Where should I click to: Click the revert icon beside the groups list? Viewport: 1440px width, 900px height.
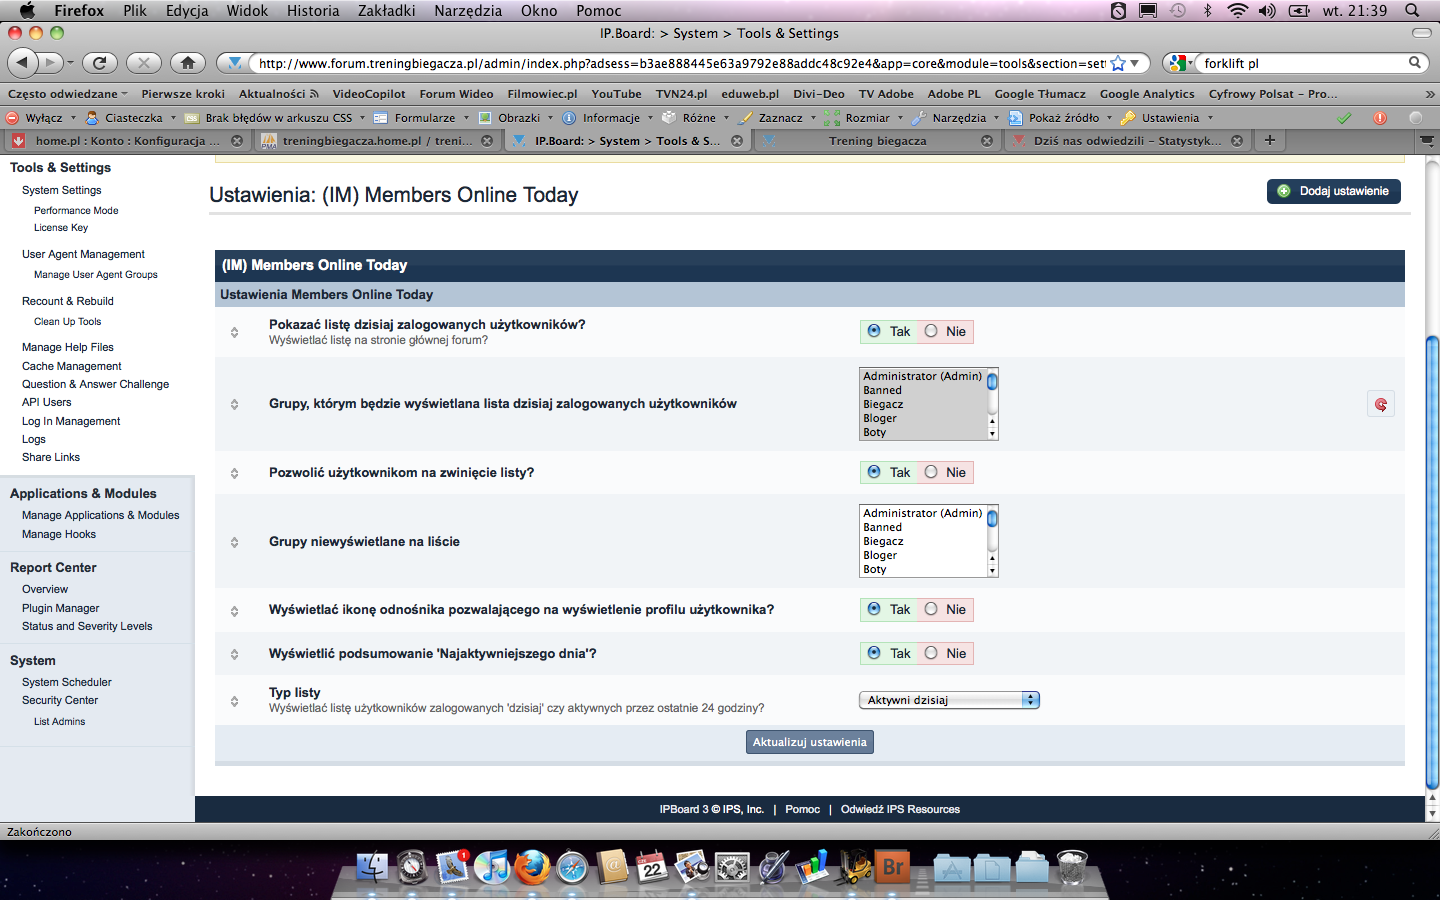[1380, 404]
